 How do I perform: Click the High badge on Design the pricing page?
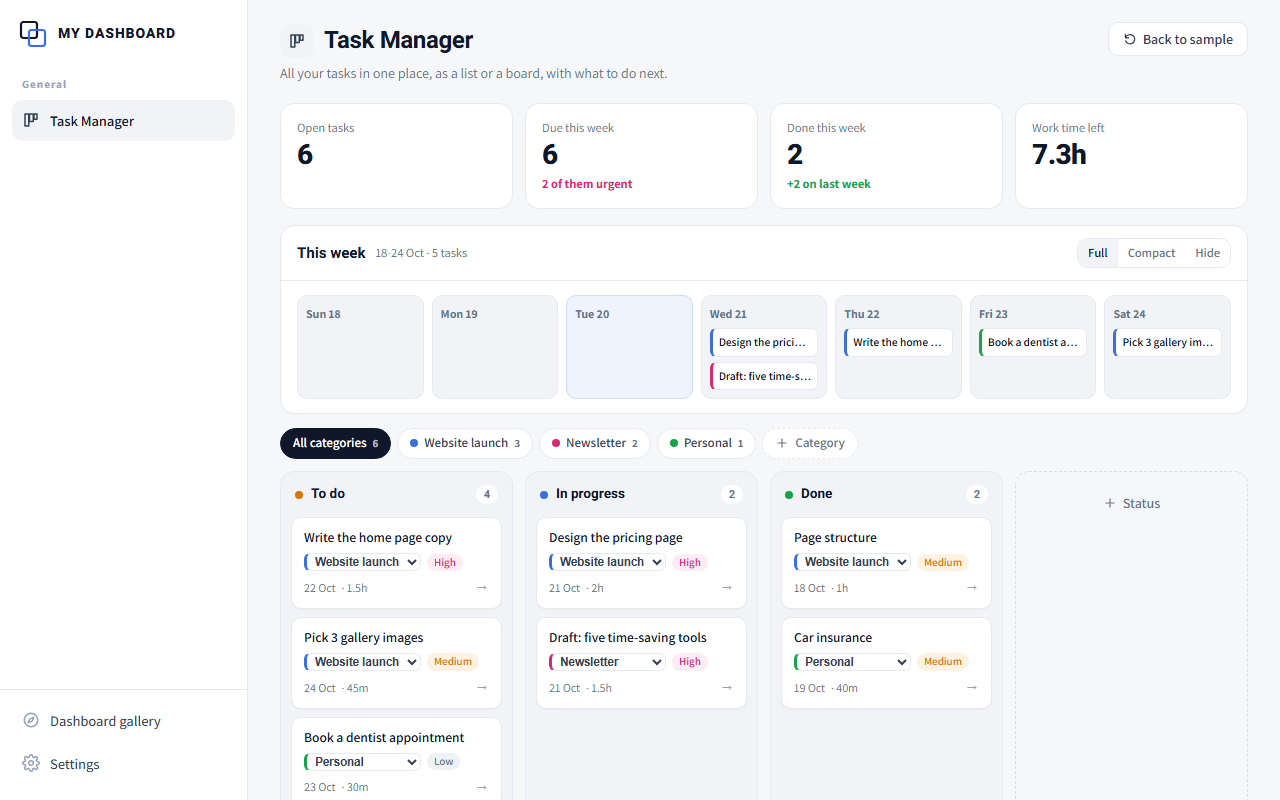(690, 562)
